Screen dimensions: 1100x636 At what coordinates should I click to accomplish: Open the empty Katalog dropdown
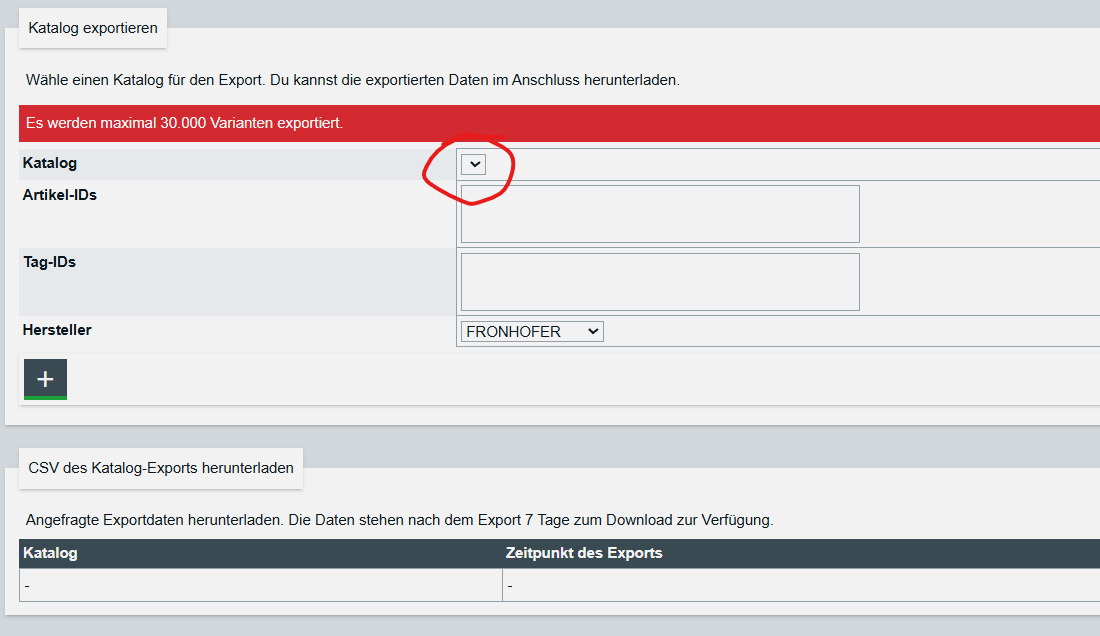click(474, 164)
